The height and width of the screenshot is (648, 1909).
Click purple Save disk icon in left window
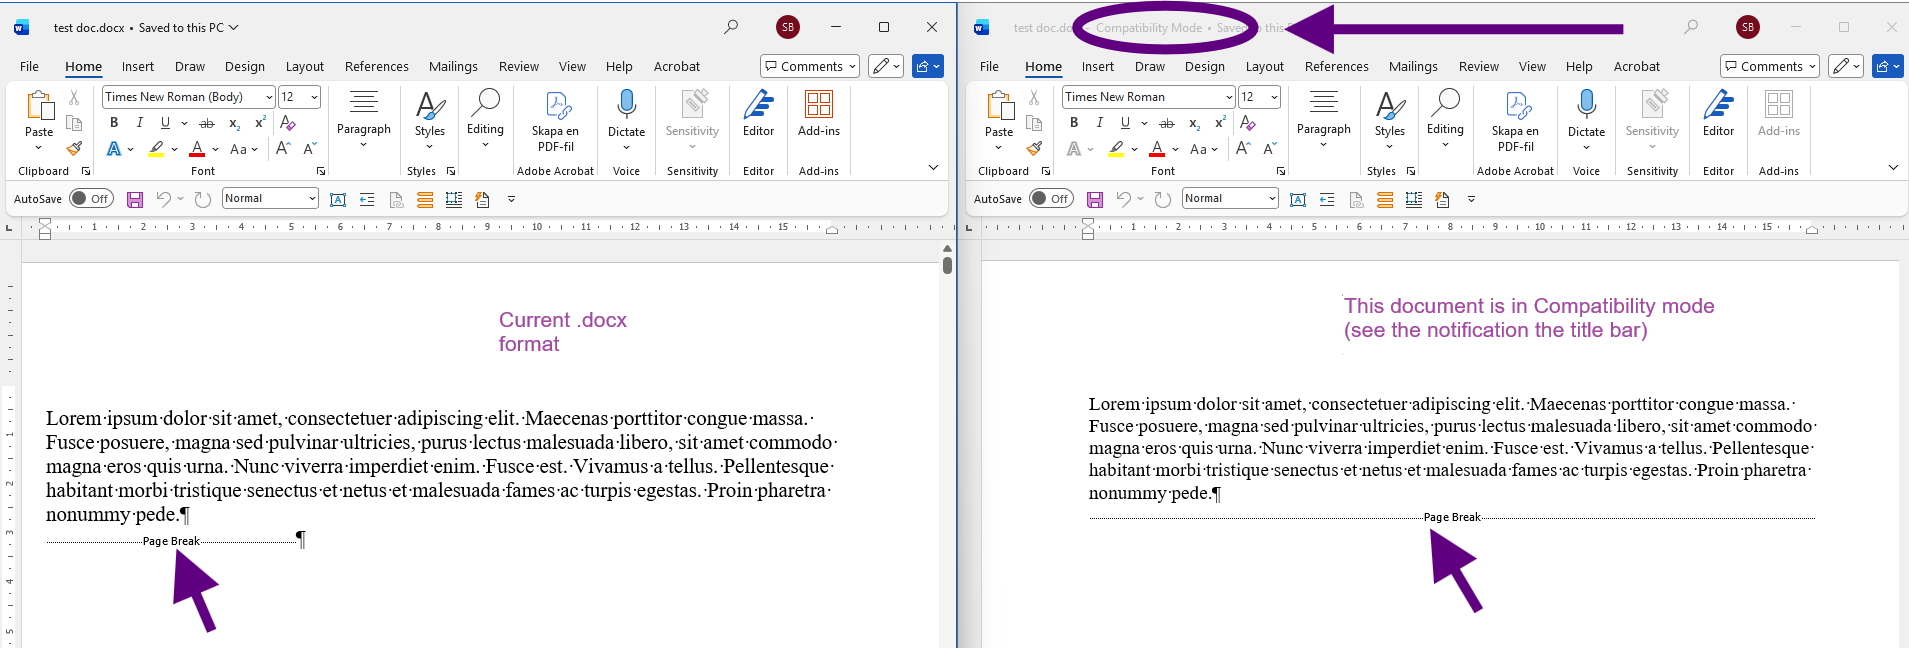click(x=135, y=199)
